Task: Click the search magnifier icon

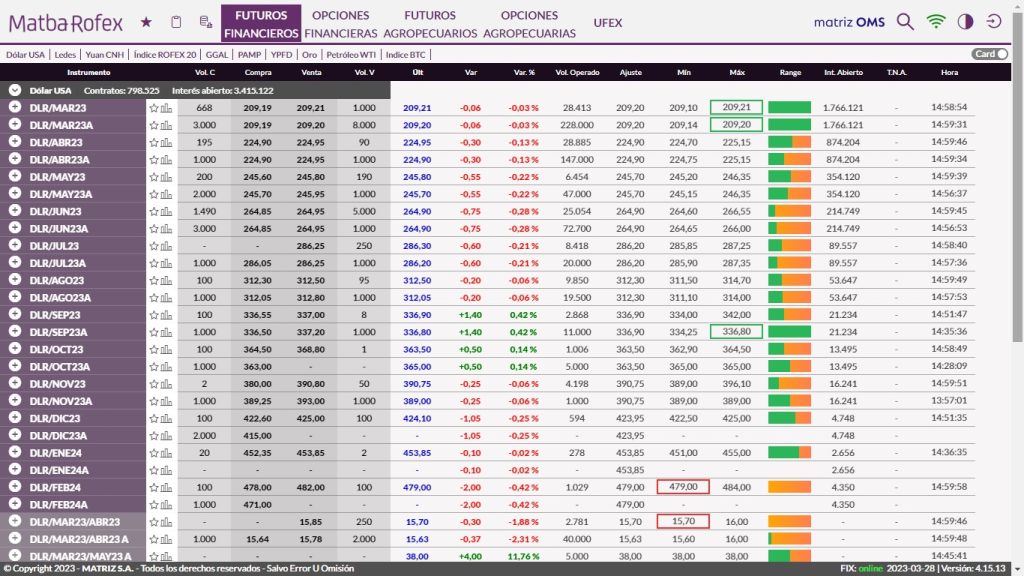Action: 905,22
